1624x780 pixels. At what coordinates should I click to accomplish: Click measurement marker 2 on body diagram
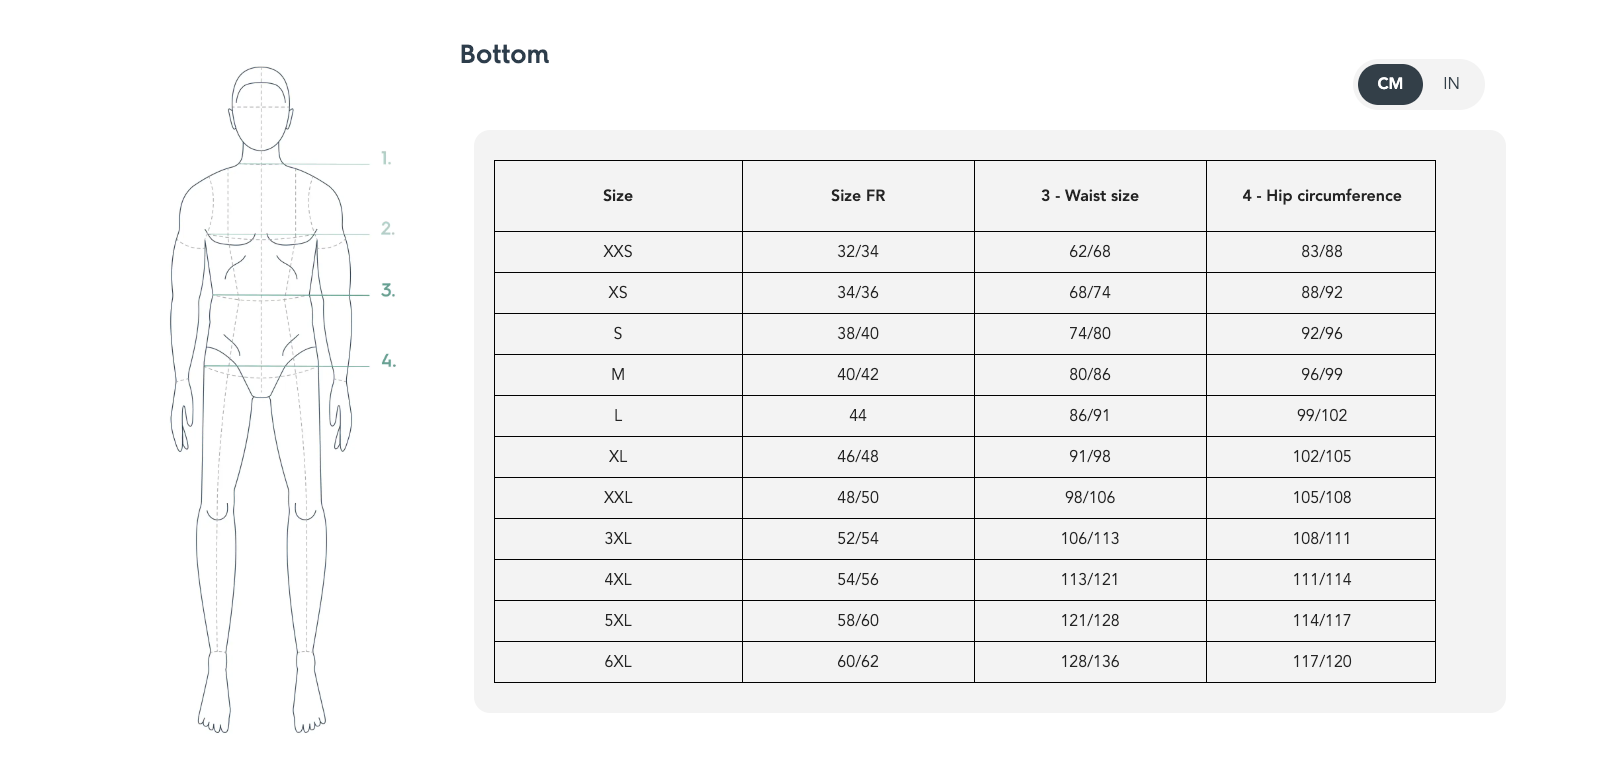(388, 228)
